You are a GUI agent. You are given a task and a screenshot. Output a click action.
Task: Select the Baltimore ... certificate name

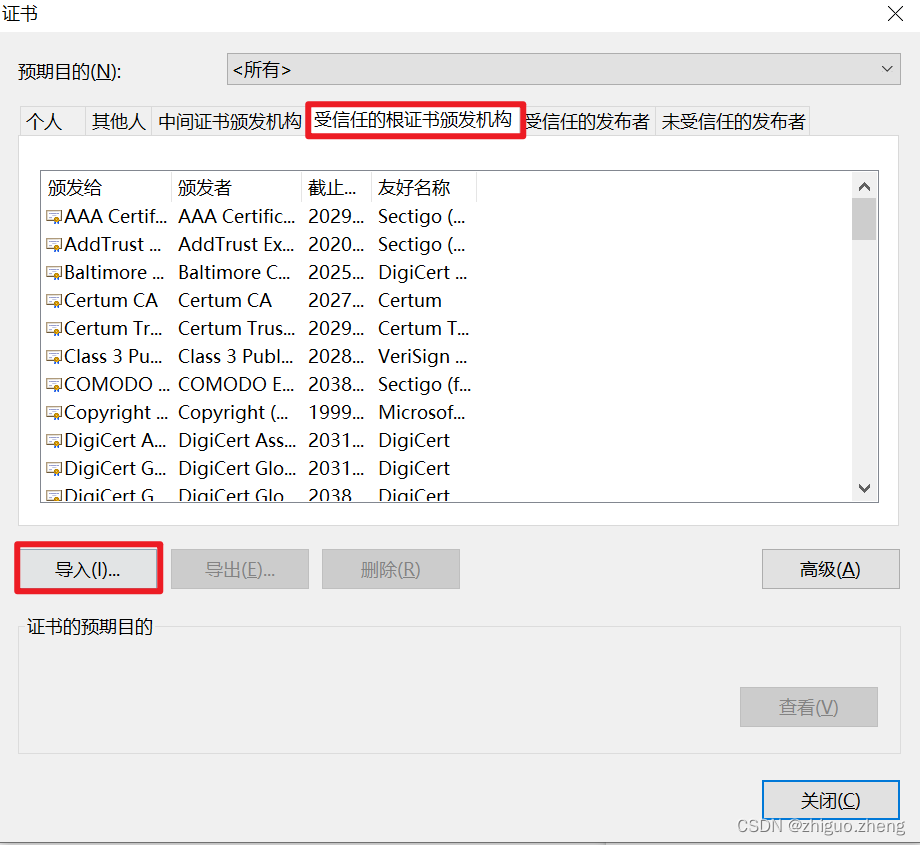[114, 272]
